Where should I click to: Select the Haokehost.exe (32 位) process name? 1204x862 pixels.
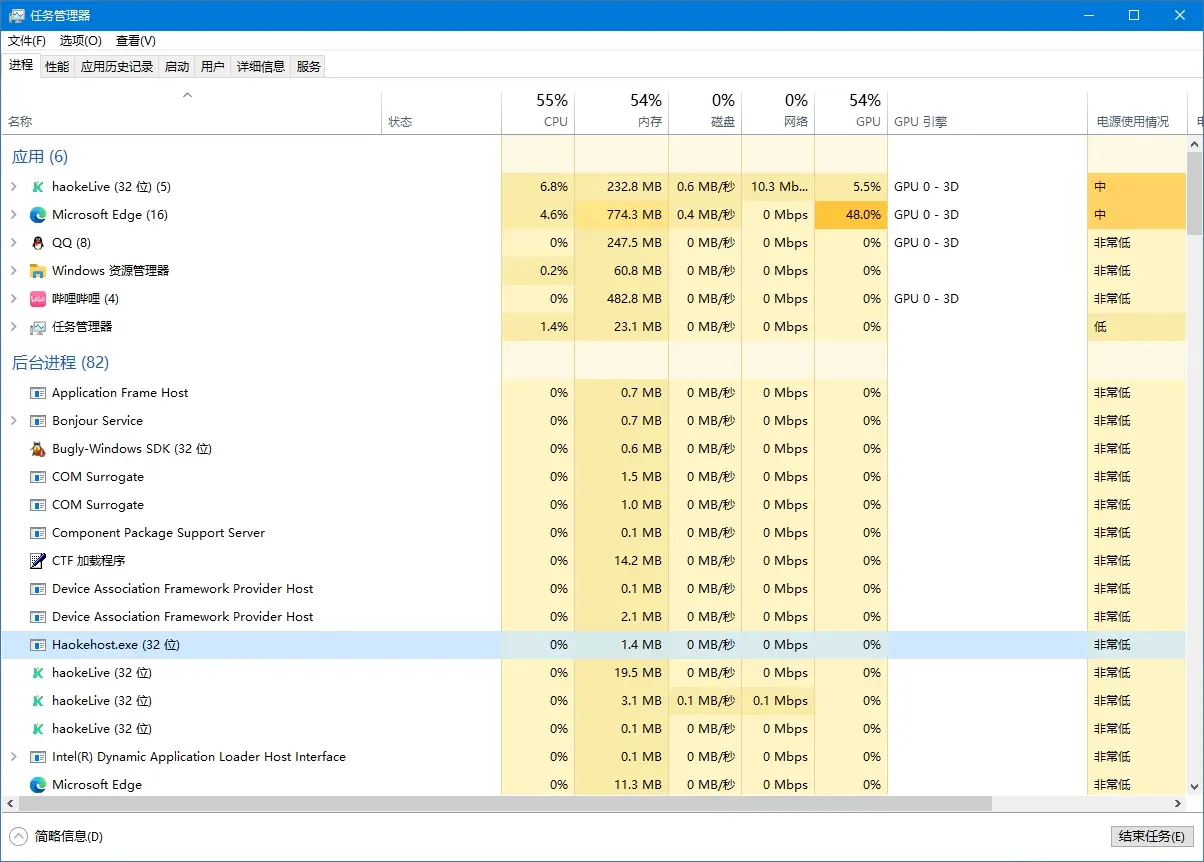(x=116, y=645)
